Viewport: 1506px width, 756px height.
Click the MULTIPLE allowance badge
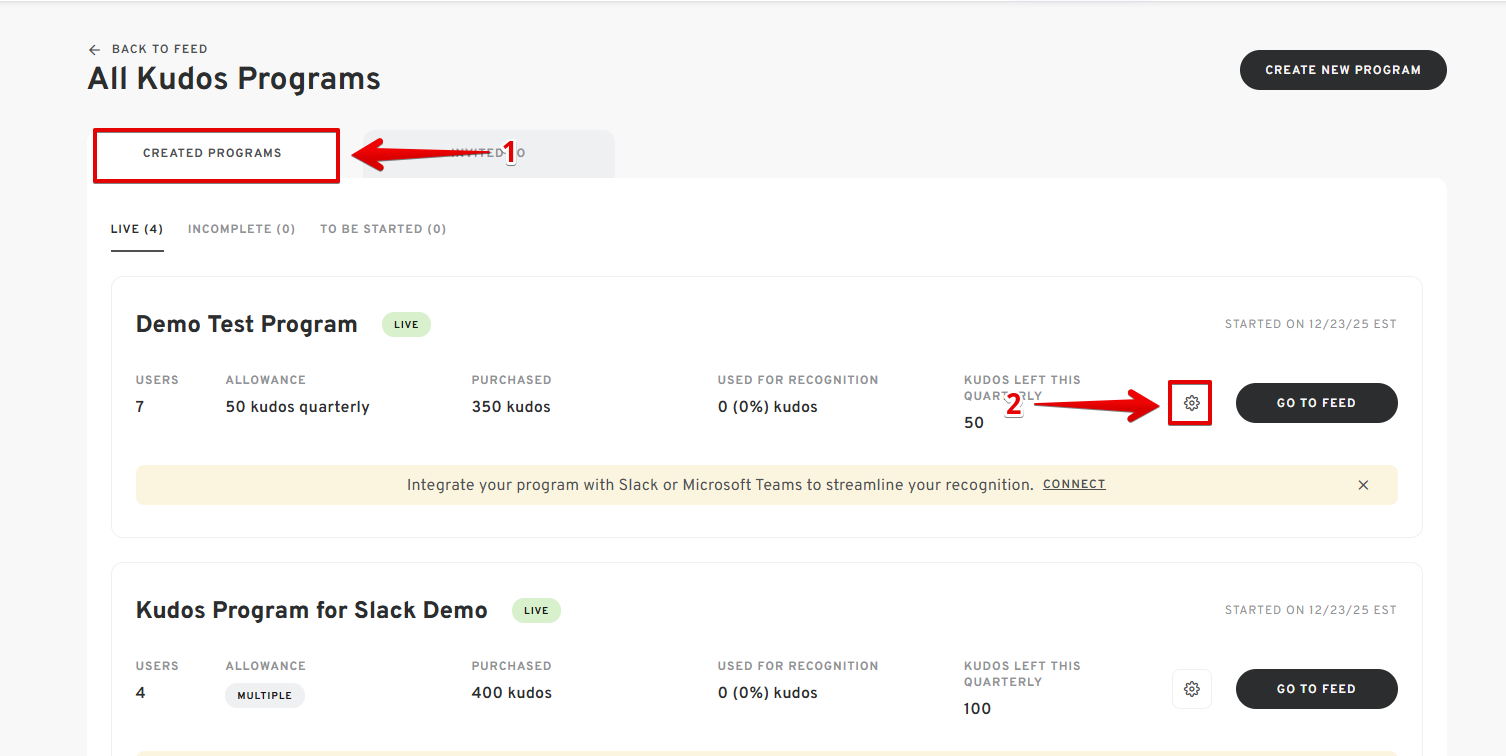[x=264, y=696]
